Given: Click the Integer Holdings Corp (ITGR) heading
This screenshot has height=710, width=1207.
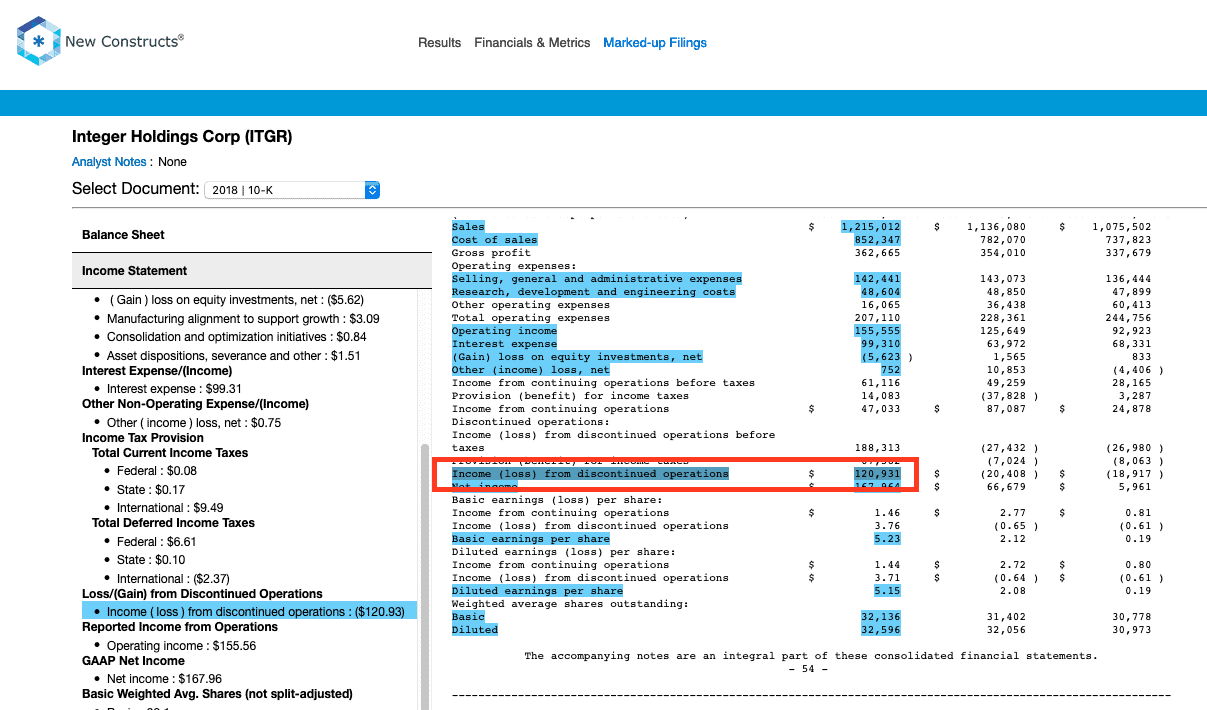Looking at the screenshot, I should (182, 137).
